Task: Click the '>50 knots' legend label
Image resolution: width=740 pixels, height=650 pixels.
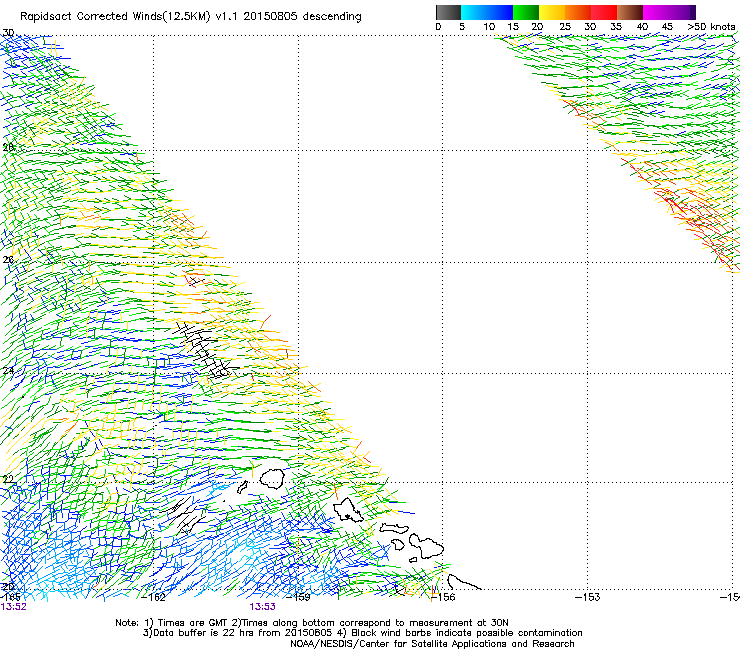Action: (711, 27)
